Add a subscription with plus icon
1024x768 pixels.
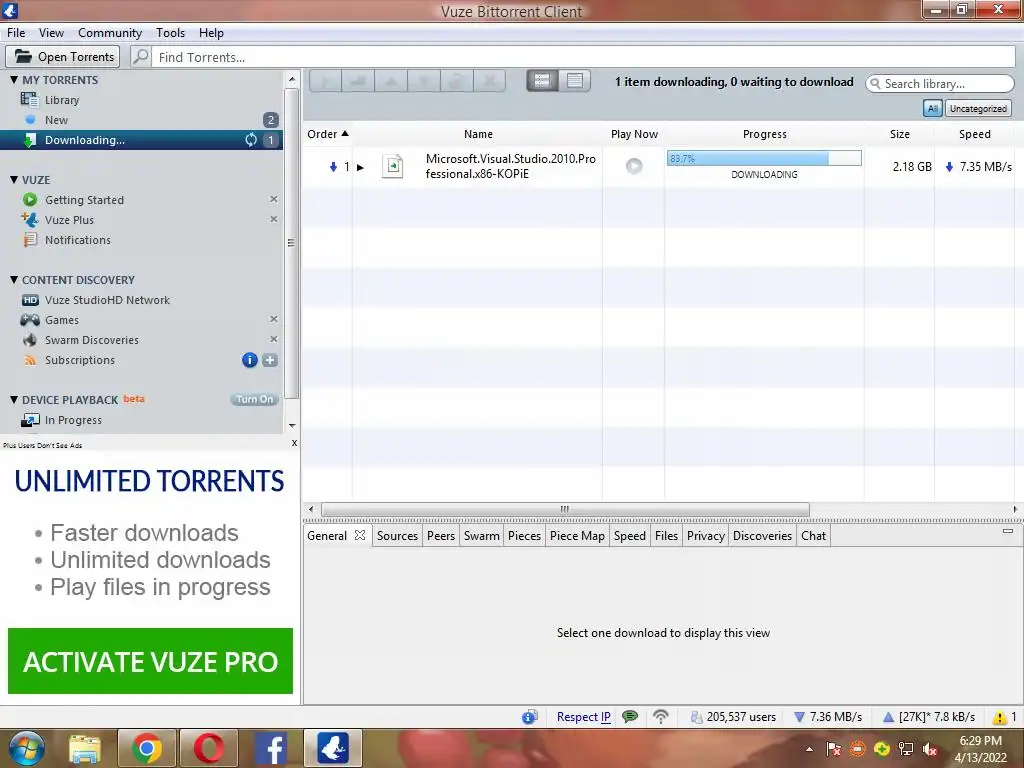(270, 360)
